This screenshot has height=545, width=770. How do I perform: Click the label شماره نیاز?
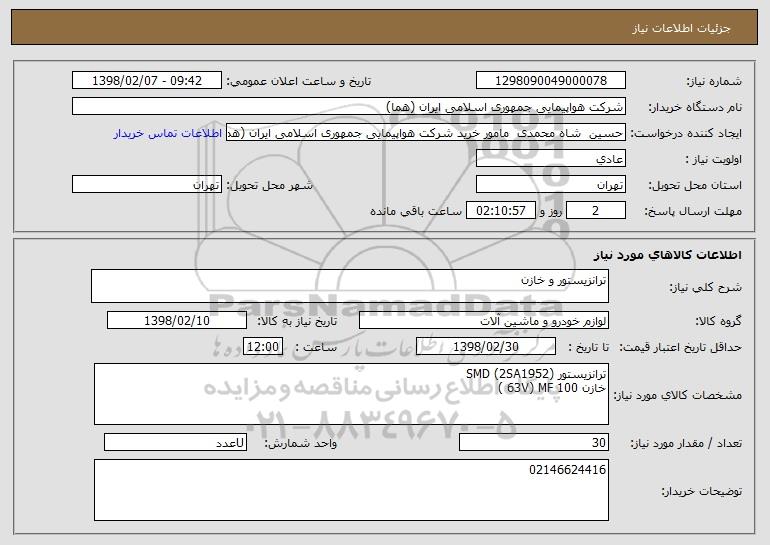714,82
